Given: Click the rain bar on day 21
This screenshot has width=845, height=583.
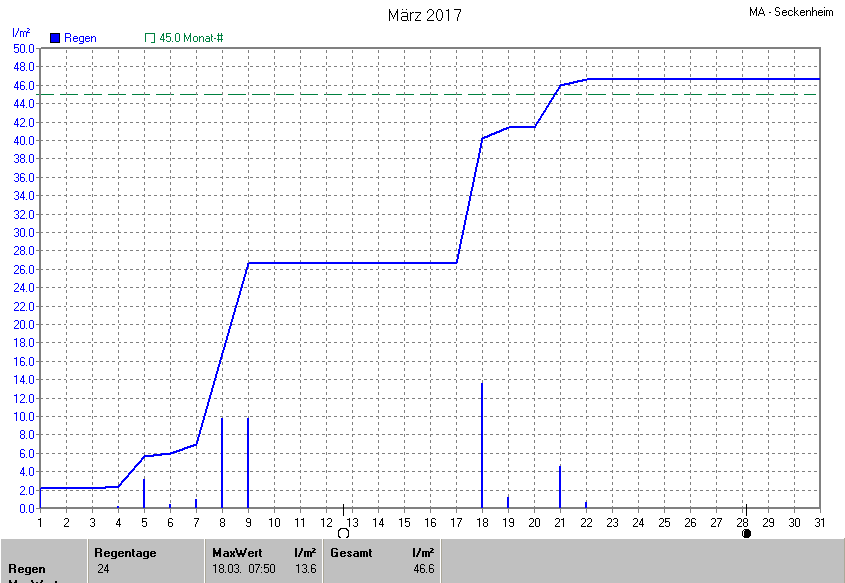Looking at the screenshot, I should tap(560, 486).
